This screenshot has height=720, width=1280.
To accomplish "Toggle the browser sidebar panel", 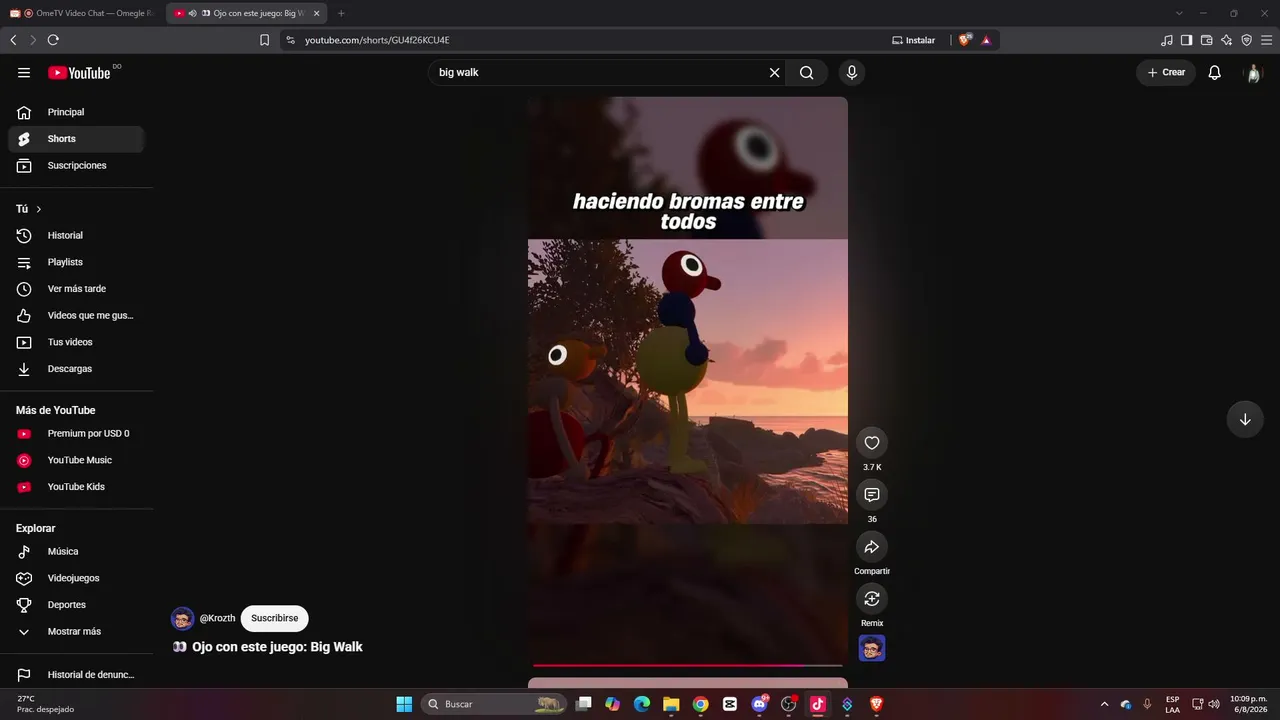I will pos(1187,40).
